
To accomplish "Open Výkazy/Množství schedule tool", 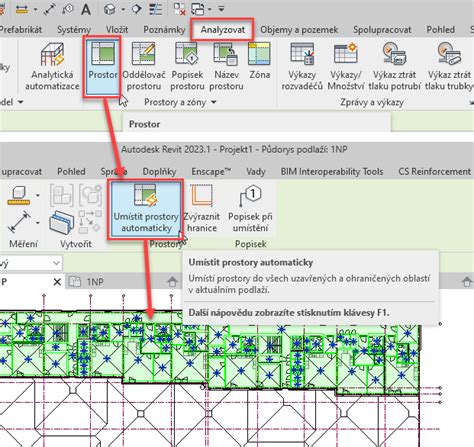I will click(x=346, y=66).
